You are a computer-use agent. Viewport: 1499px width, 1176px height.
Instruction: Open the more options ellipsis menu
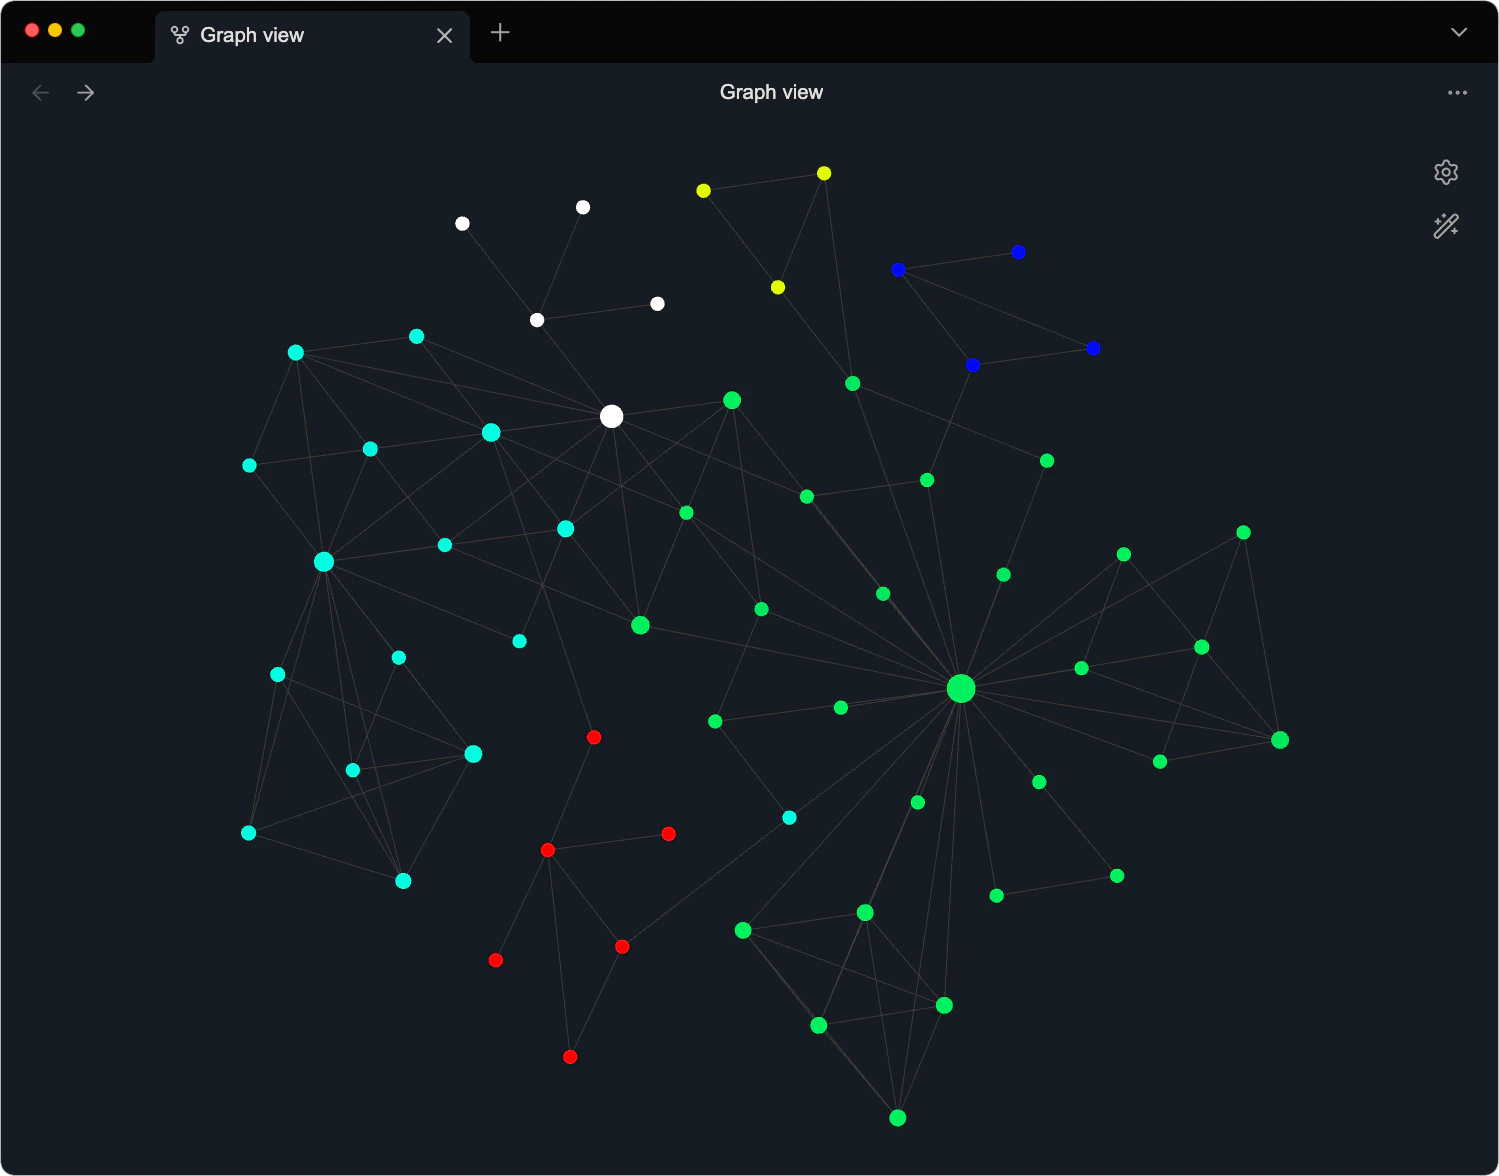(1456, 92)
